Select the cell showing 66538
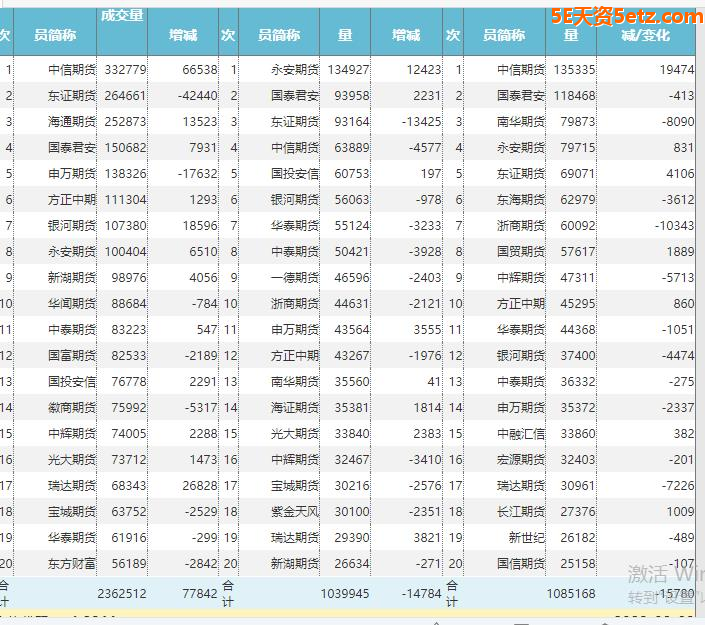Viewport: 705px width, 625px height. tap(200, 70)
